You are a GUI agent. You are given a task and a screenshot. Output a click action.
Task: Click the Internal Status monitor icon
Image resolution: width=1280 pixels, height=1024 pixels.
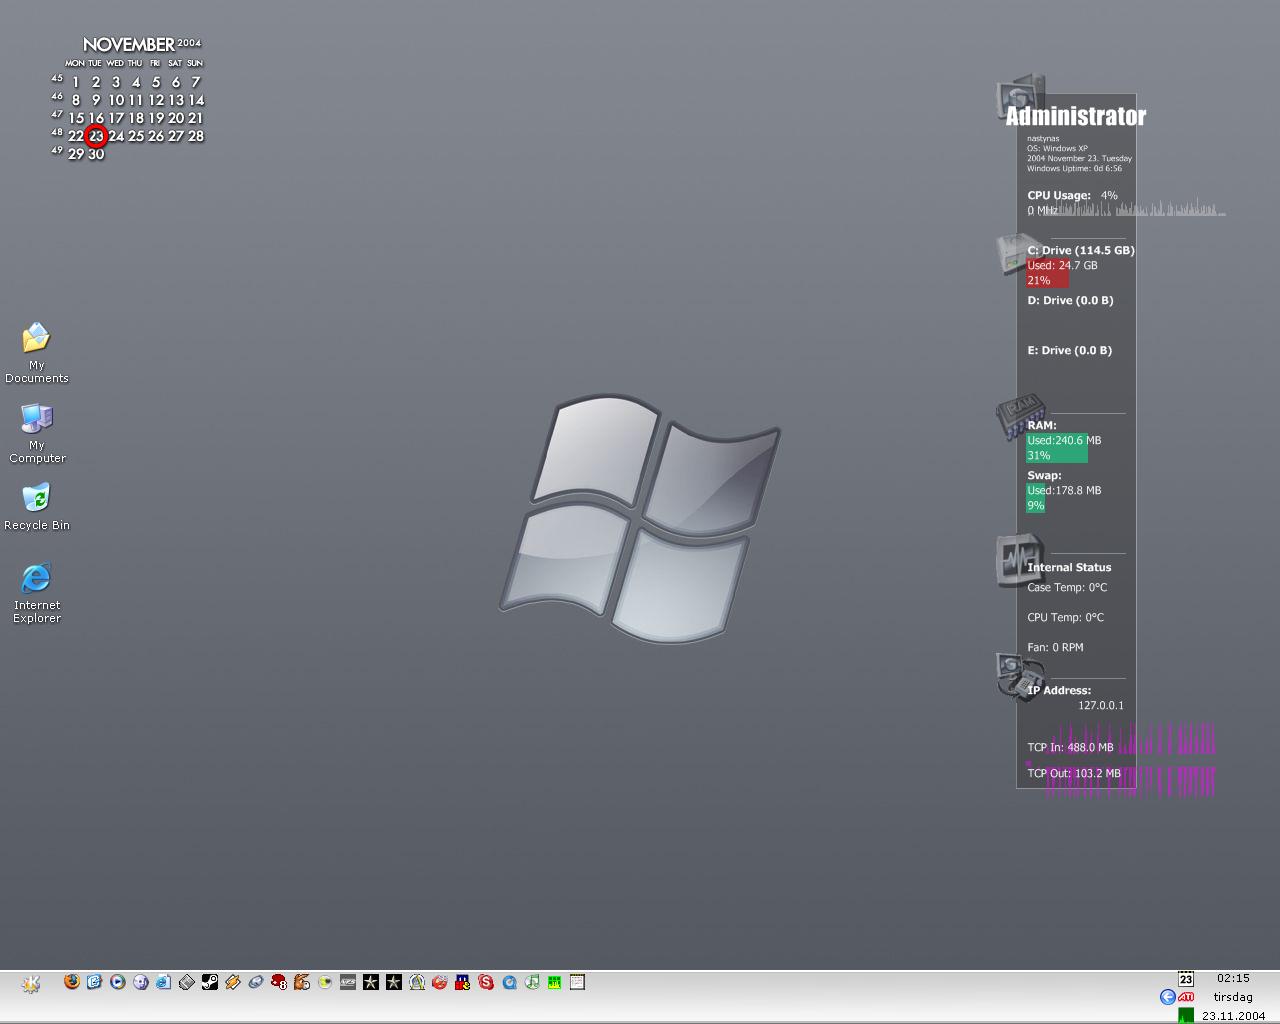pos(1020,559)
